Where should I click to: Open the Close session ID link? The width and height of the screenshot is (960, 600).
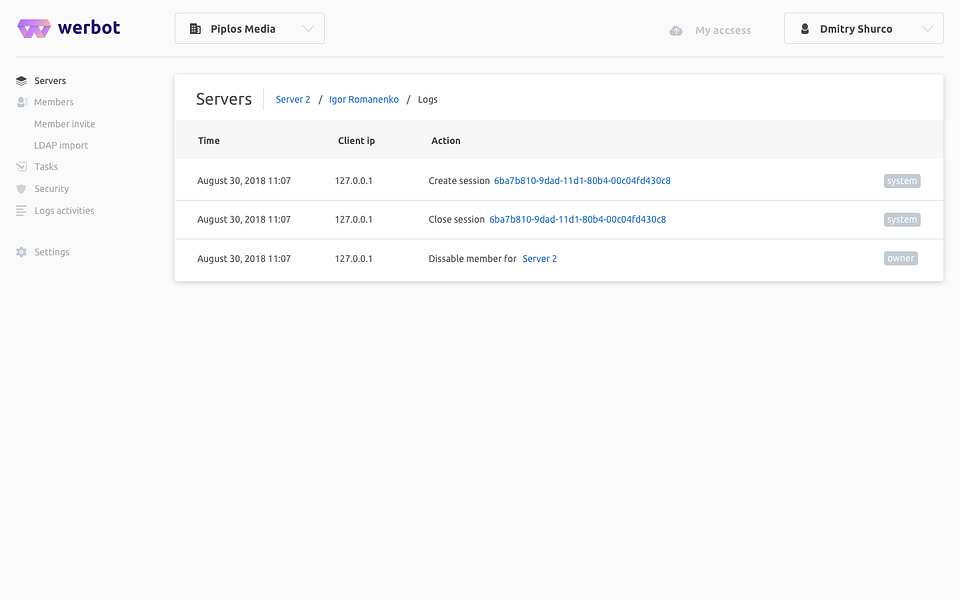(x=577, y=219)
